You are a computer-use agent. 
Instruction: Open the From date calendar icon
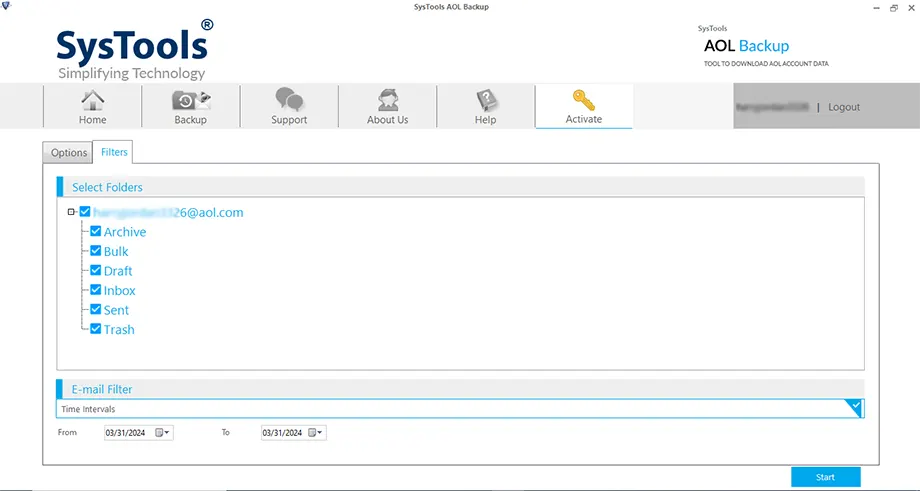click(159, 433)
